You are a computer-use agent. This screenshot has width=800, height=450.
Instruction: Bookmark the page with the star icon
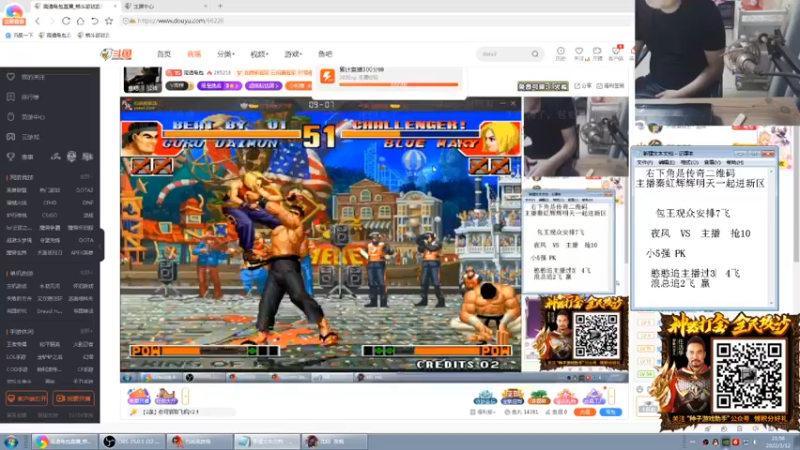click(x=109, y=21)
